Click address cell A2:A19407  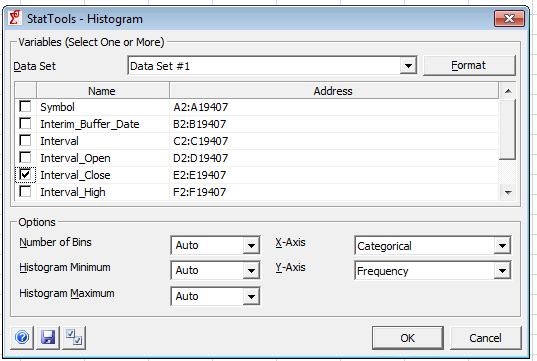[x=200, y=107]
